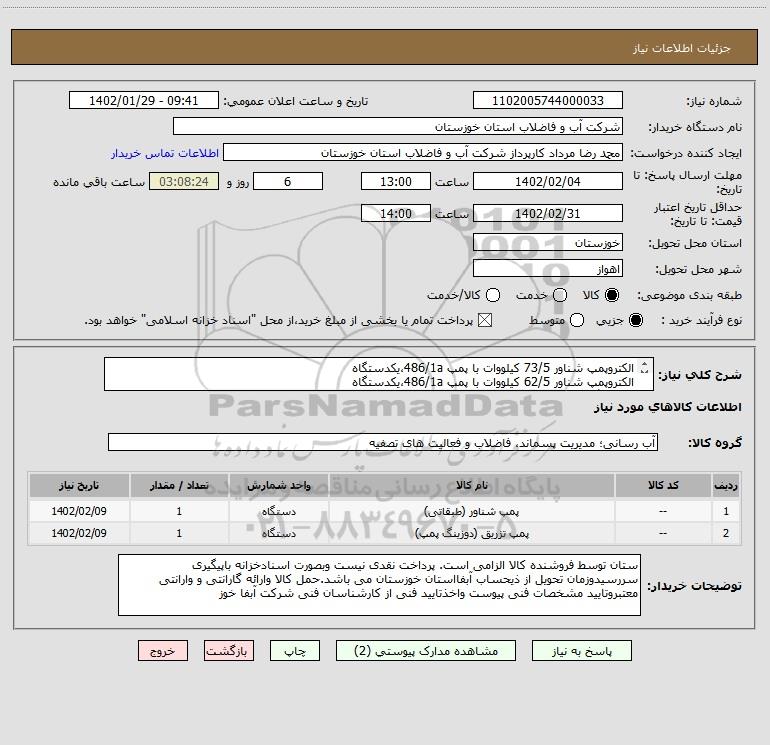Click the request number field 1102005744000033
This screenshot has width=770, height=745.
click(548, 101)
